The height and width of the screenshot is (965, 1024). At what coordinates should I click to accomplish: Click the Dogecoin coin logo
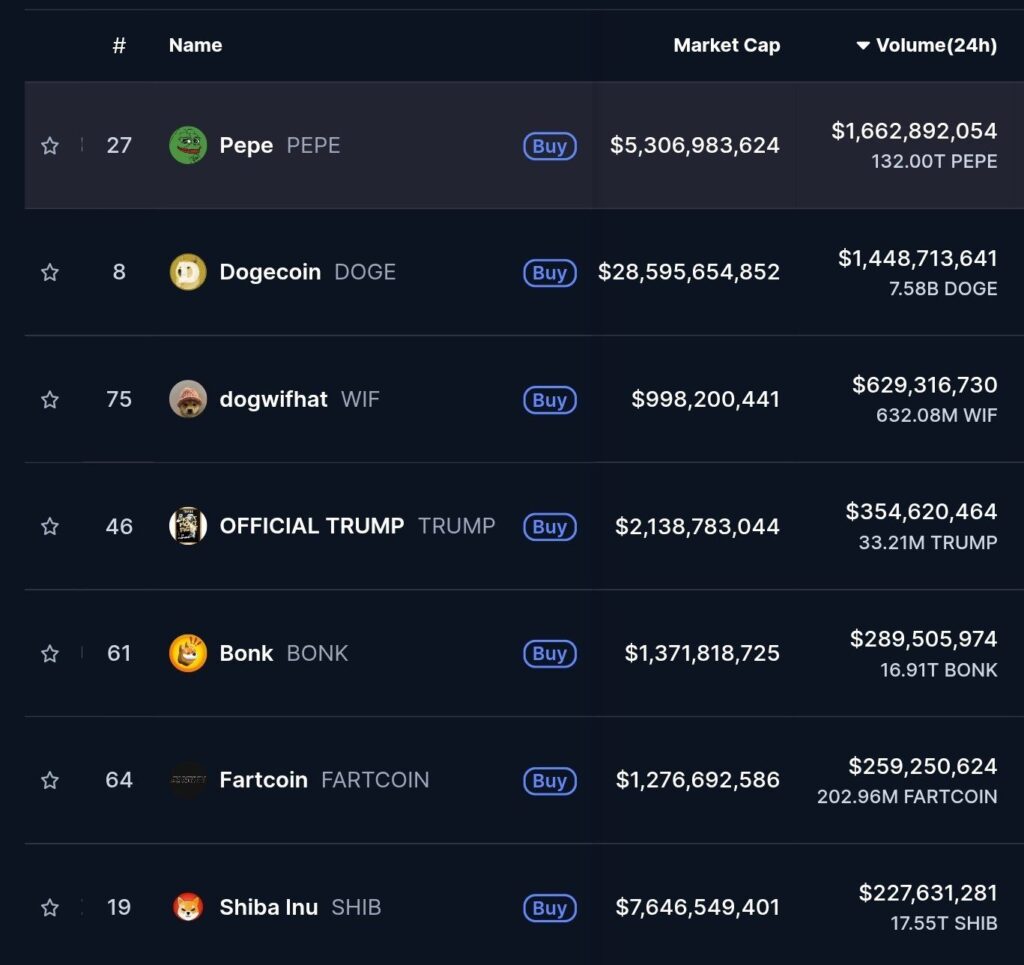[188, 272]
